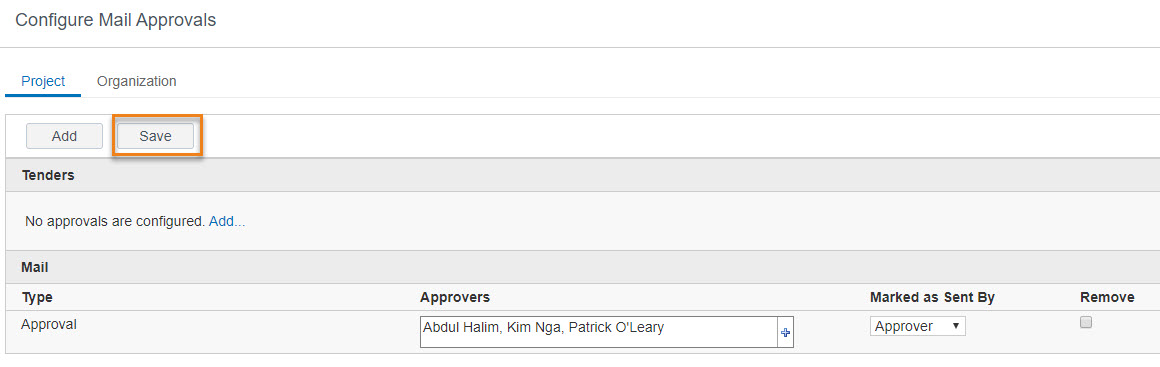The image size is (1160, 367).
Task: Click the Save button
Action: coord(155,136)
